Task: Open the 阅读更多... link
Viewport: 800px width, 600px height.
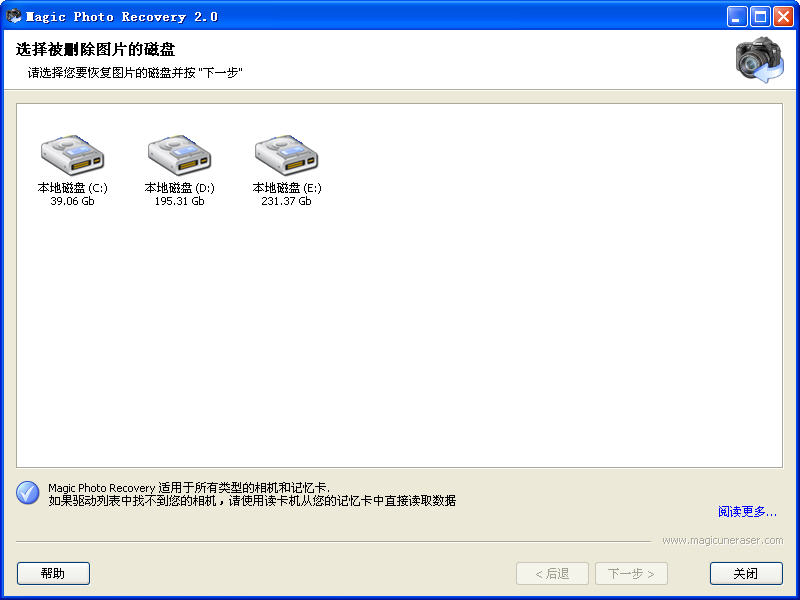Action: pyautogui.click(x=747, y=512)
